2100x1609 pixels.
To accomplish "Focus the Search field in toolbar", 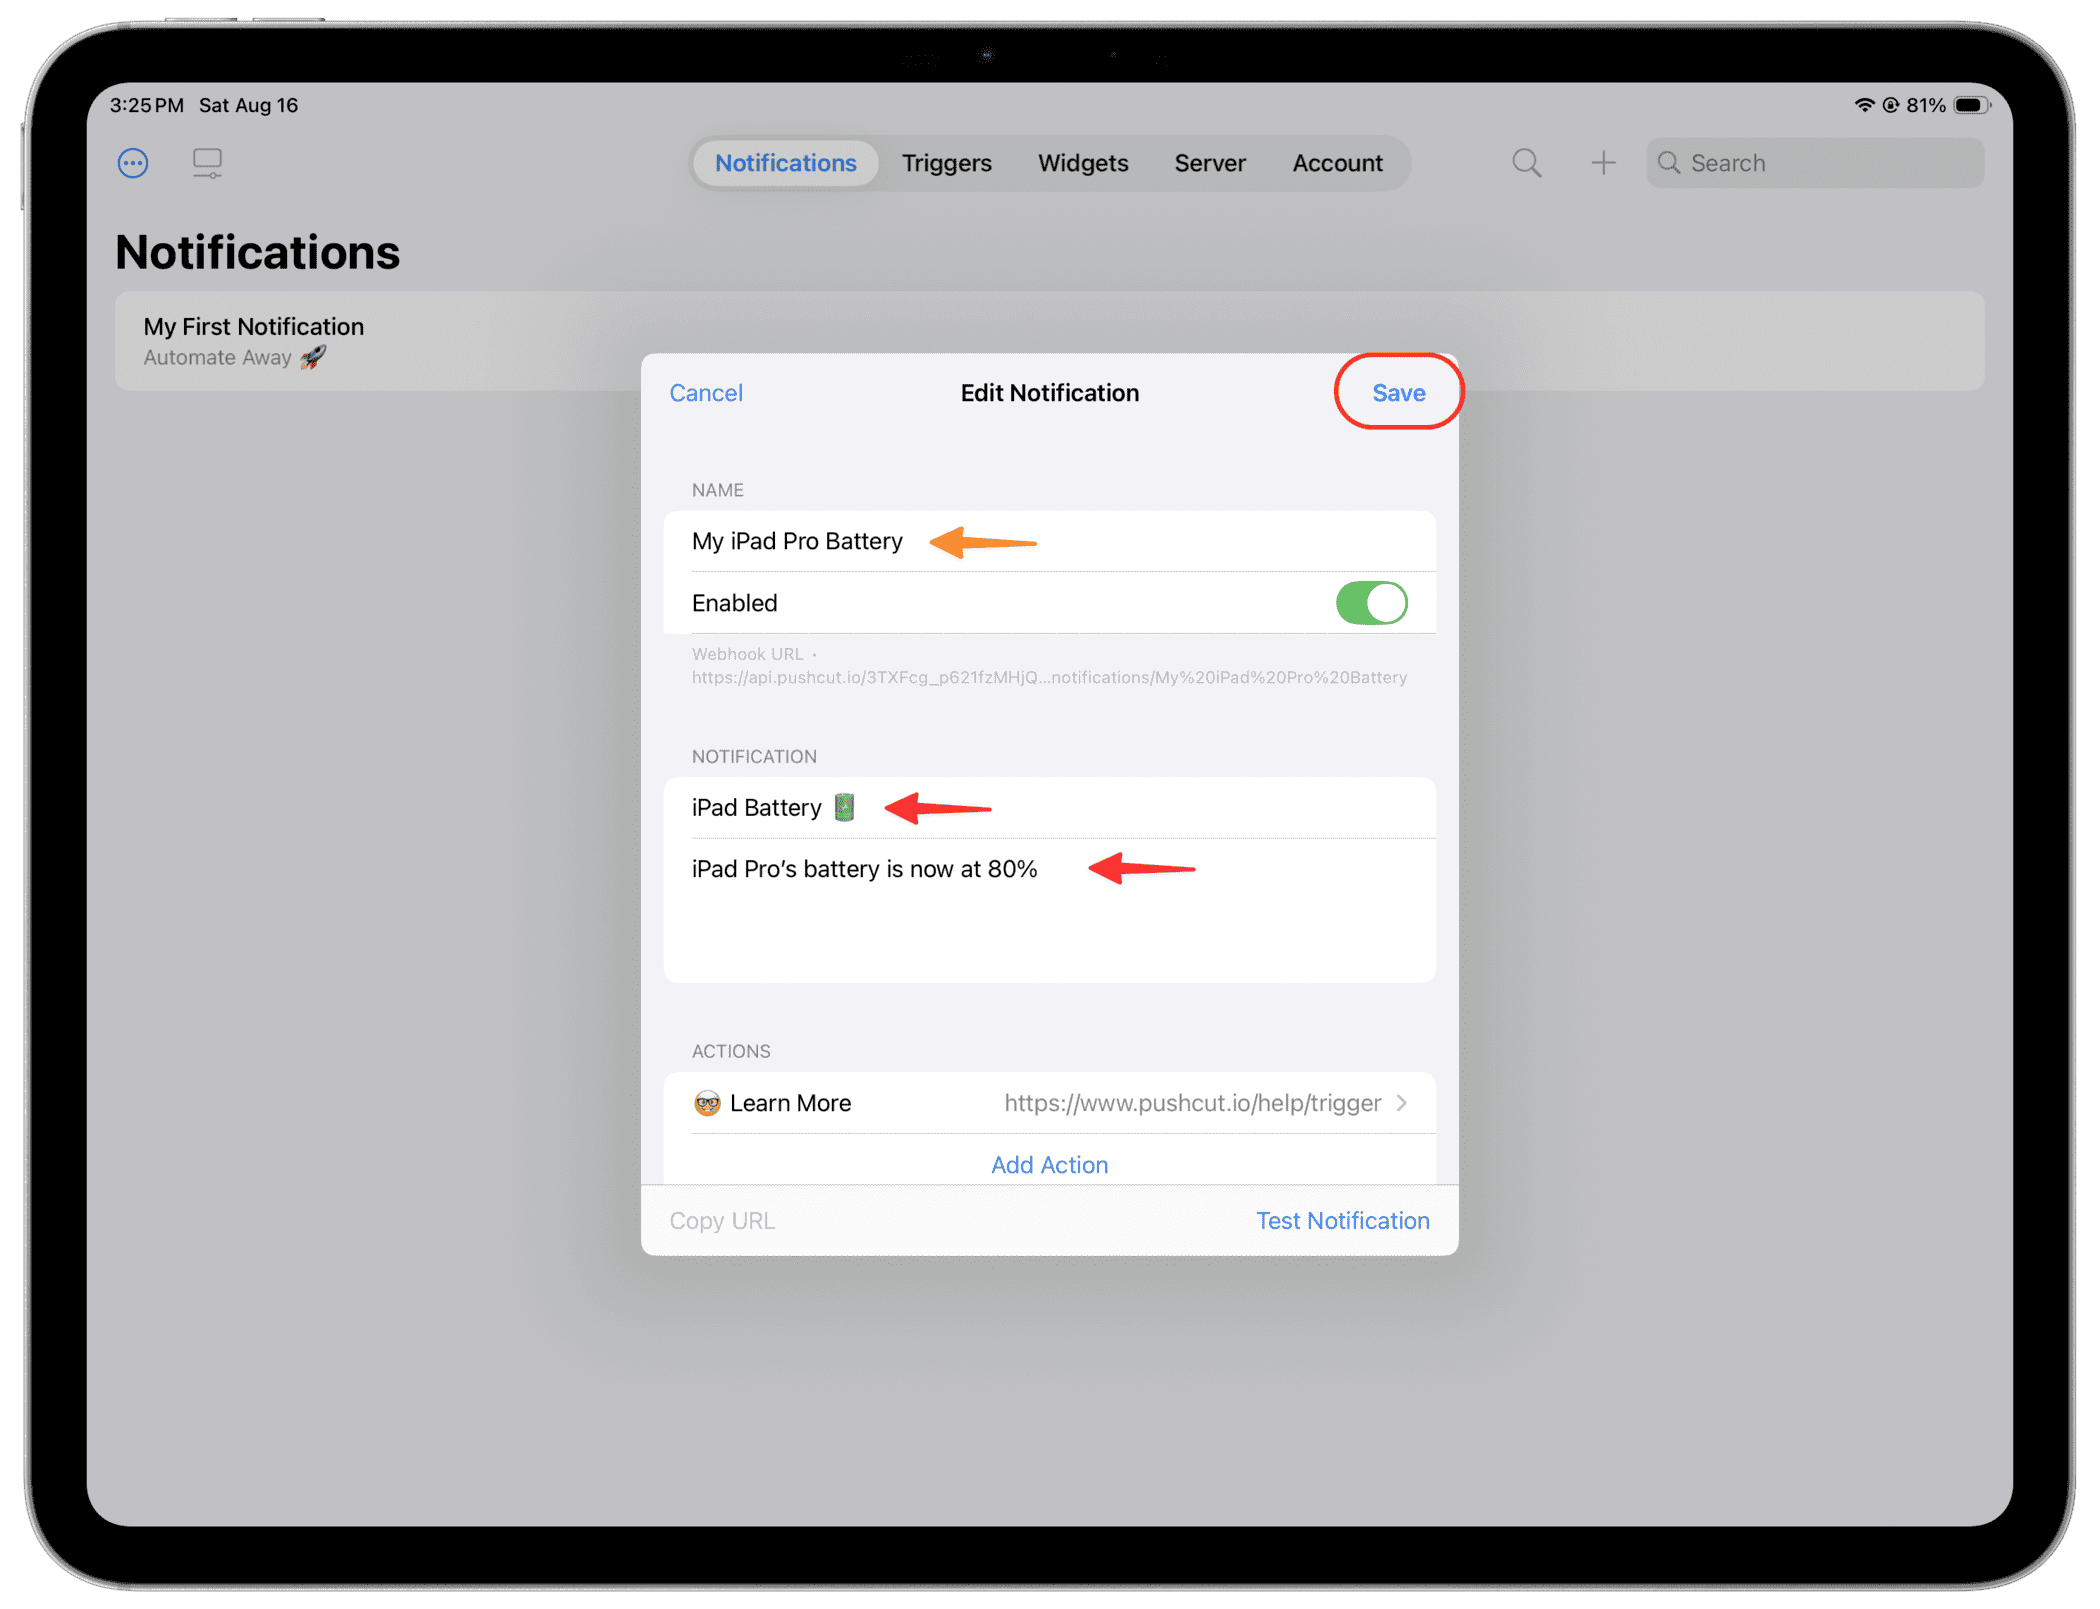I will pyautogui.click(x=1815, y=163).
